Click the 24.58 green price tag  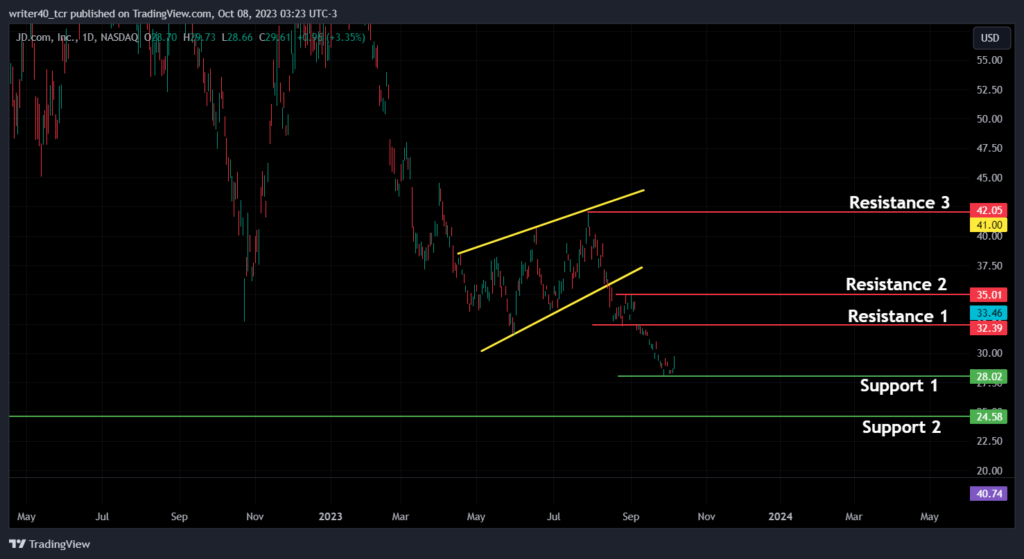tap(989, 417)
